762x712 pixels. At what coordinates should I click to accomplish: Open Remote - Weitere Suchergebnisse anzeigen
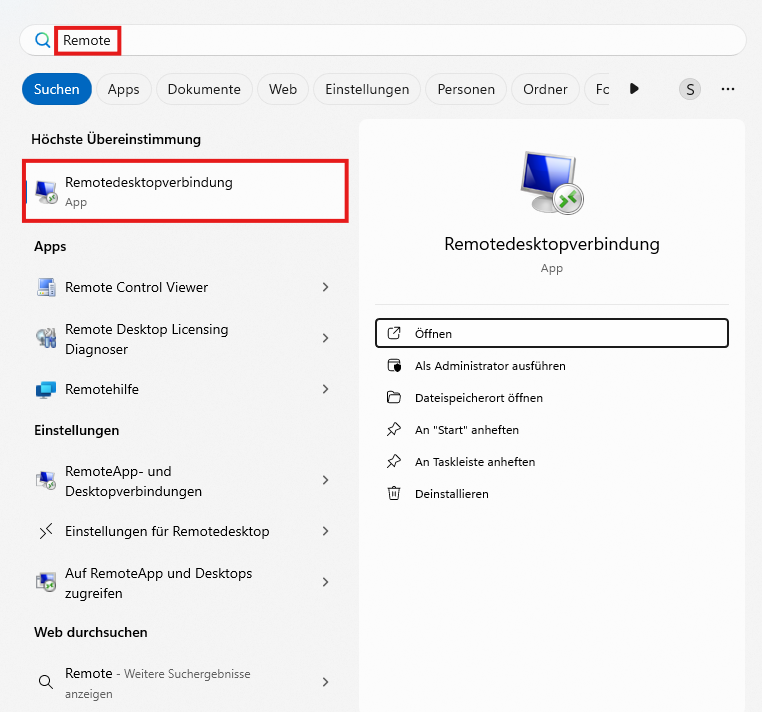tap(183, 683)
